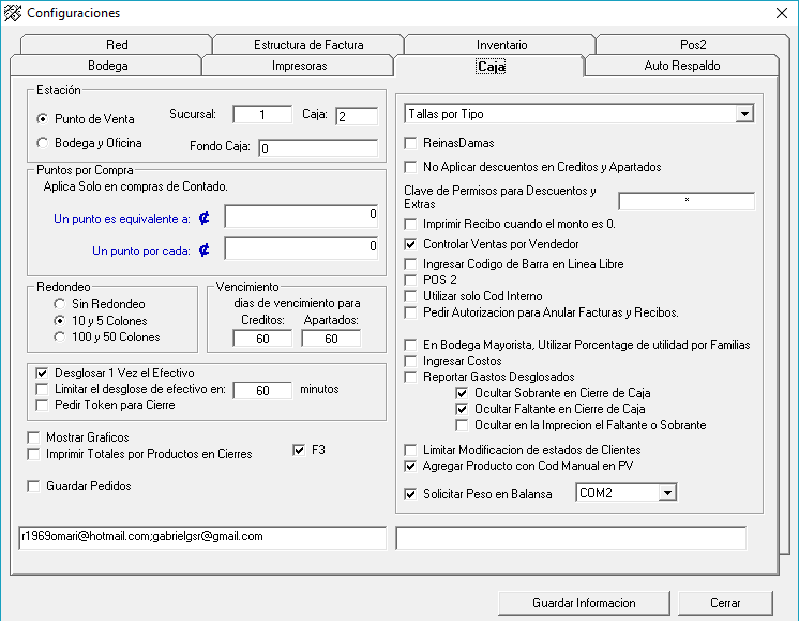
Task: Check the Guardar Pedidos option
Action: coord(36,486)
